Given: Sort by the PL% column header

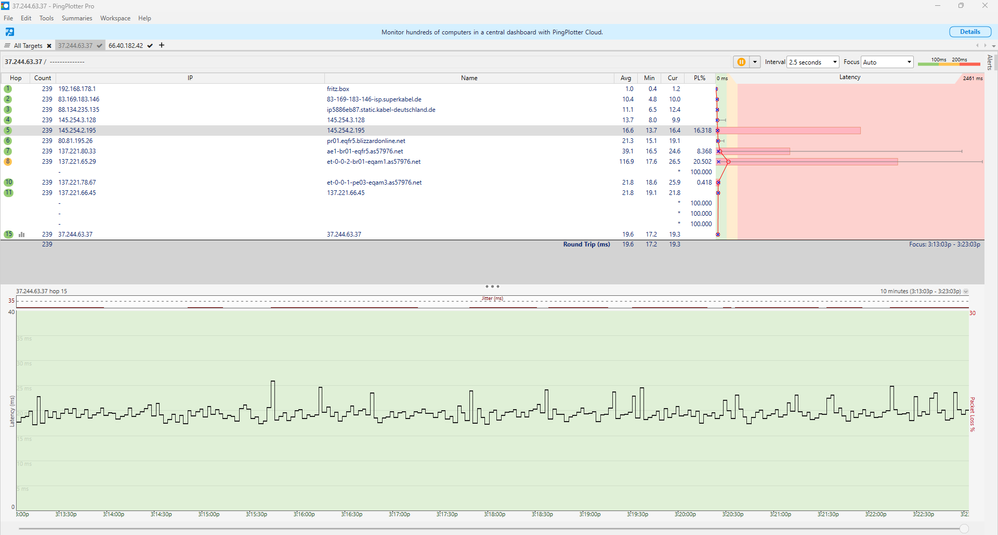Looking at the screenshot, I should 699,77.
